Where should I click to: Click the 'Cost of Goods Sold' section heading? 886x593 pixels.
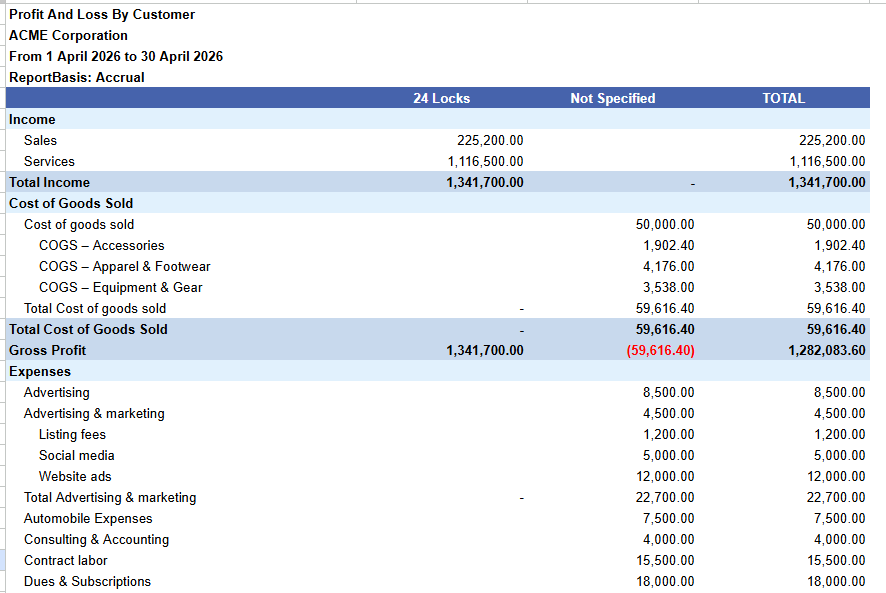[71, 204]
